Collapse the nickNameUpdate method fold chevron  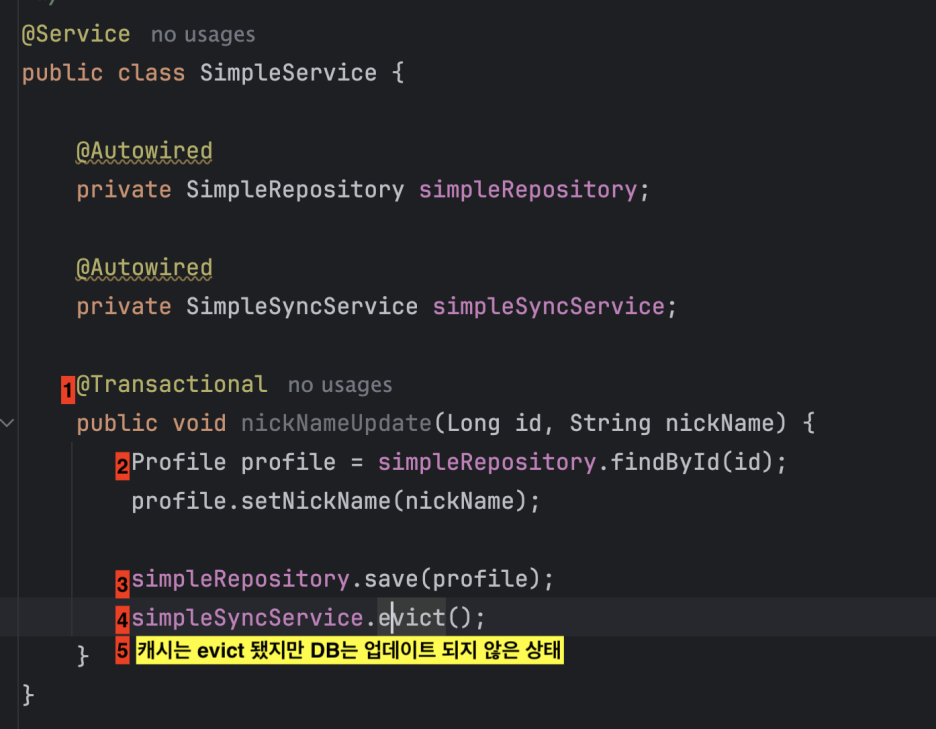(7, 423)
